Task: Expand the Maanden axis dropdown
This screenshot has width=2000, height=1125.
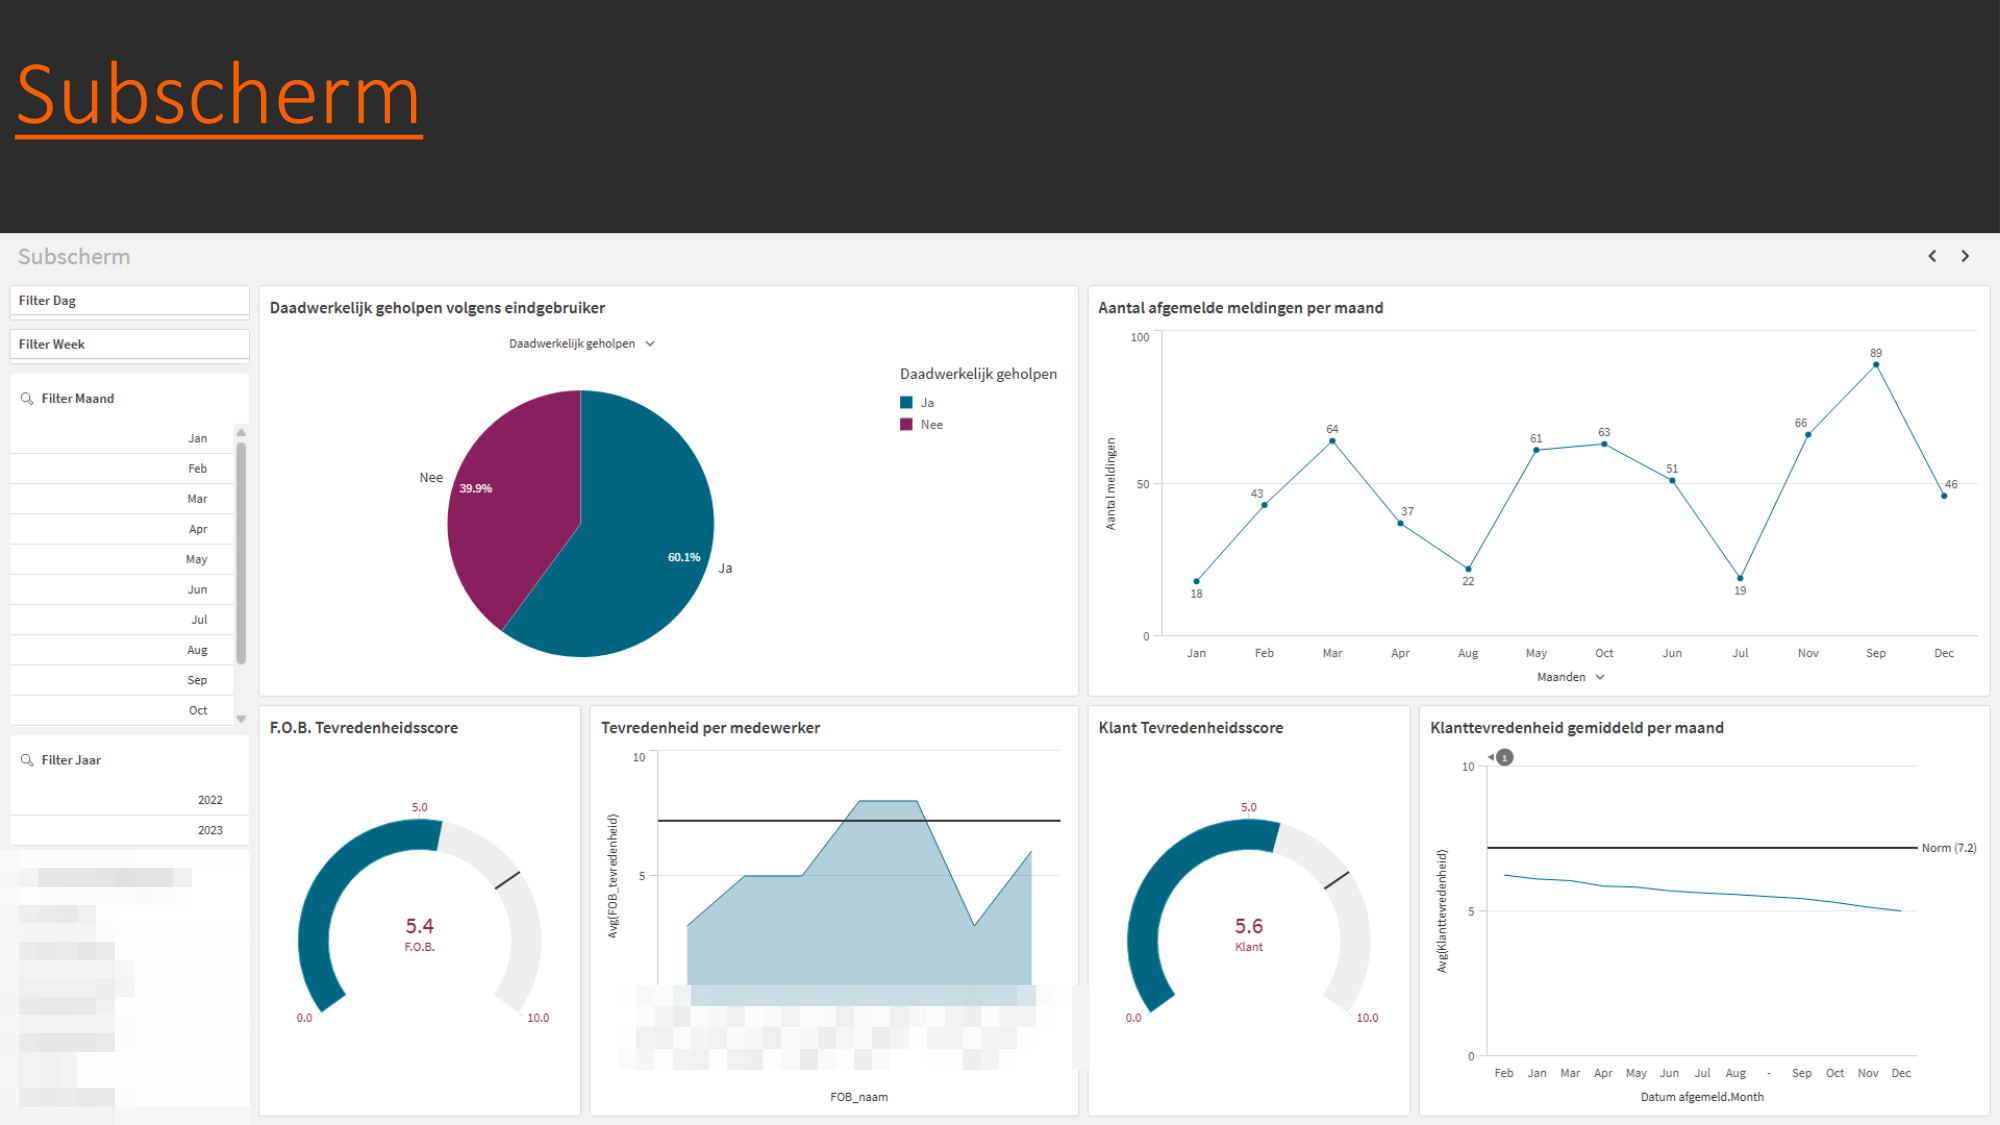Action: click(x=1571, y=677)
